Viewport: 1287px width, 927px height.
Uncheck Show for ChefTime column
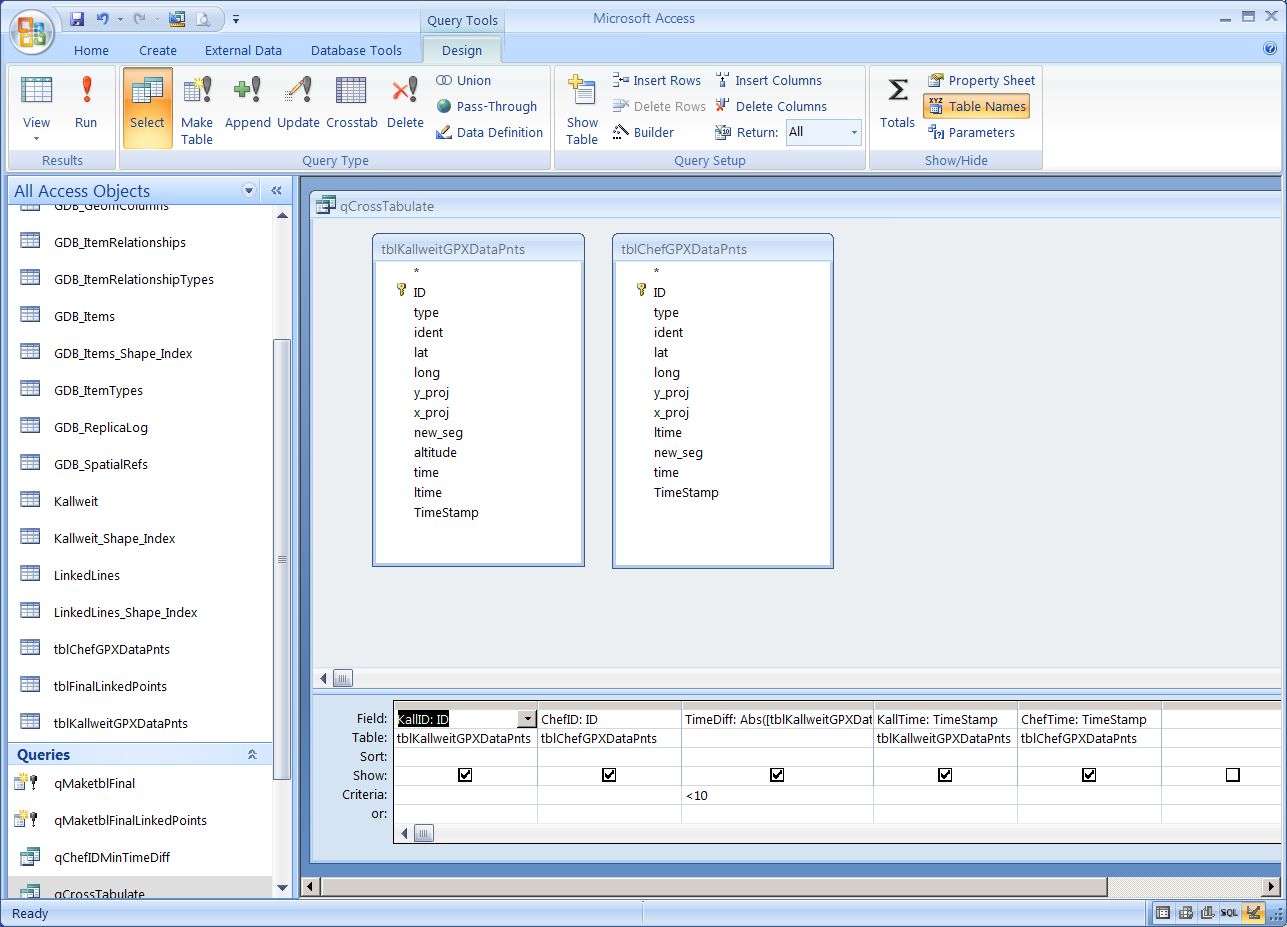[1089, 775]
